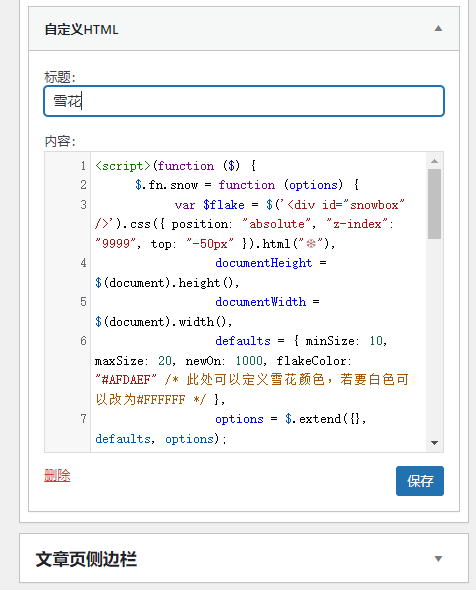
Task: Click line number 1 in code gutter
Action: [83, 166]
